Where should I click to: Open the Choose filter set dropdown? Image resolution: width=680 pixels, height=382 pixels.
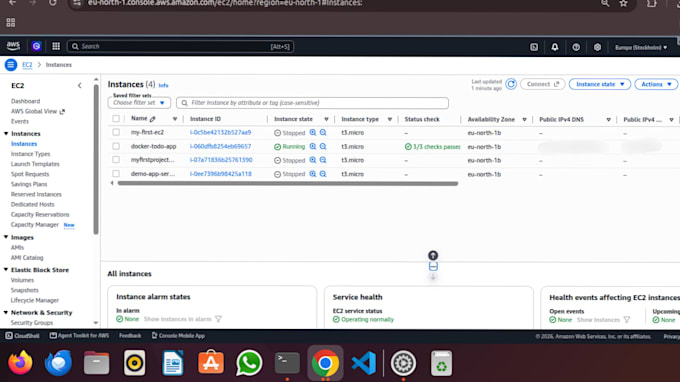click(139, 103)
